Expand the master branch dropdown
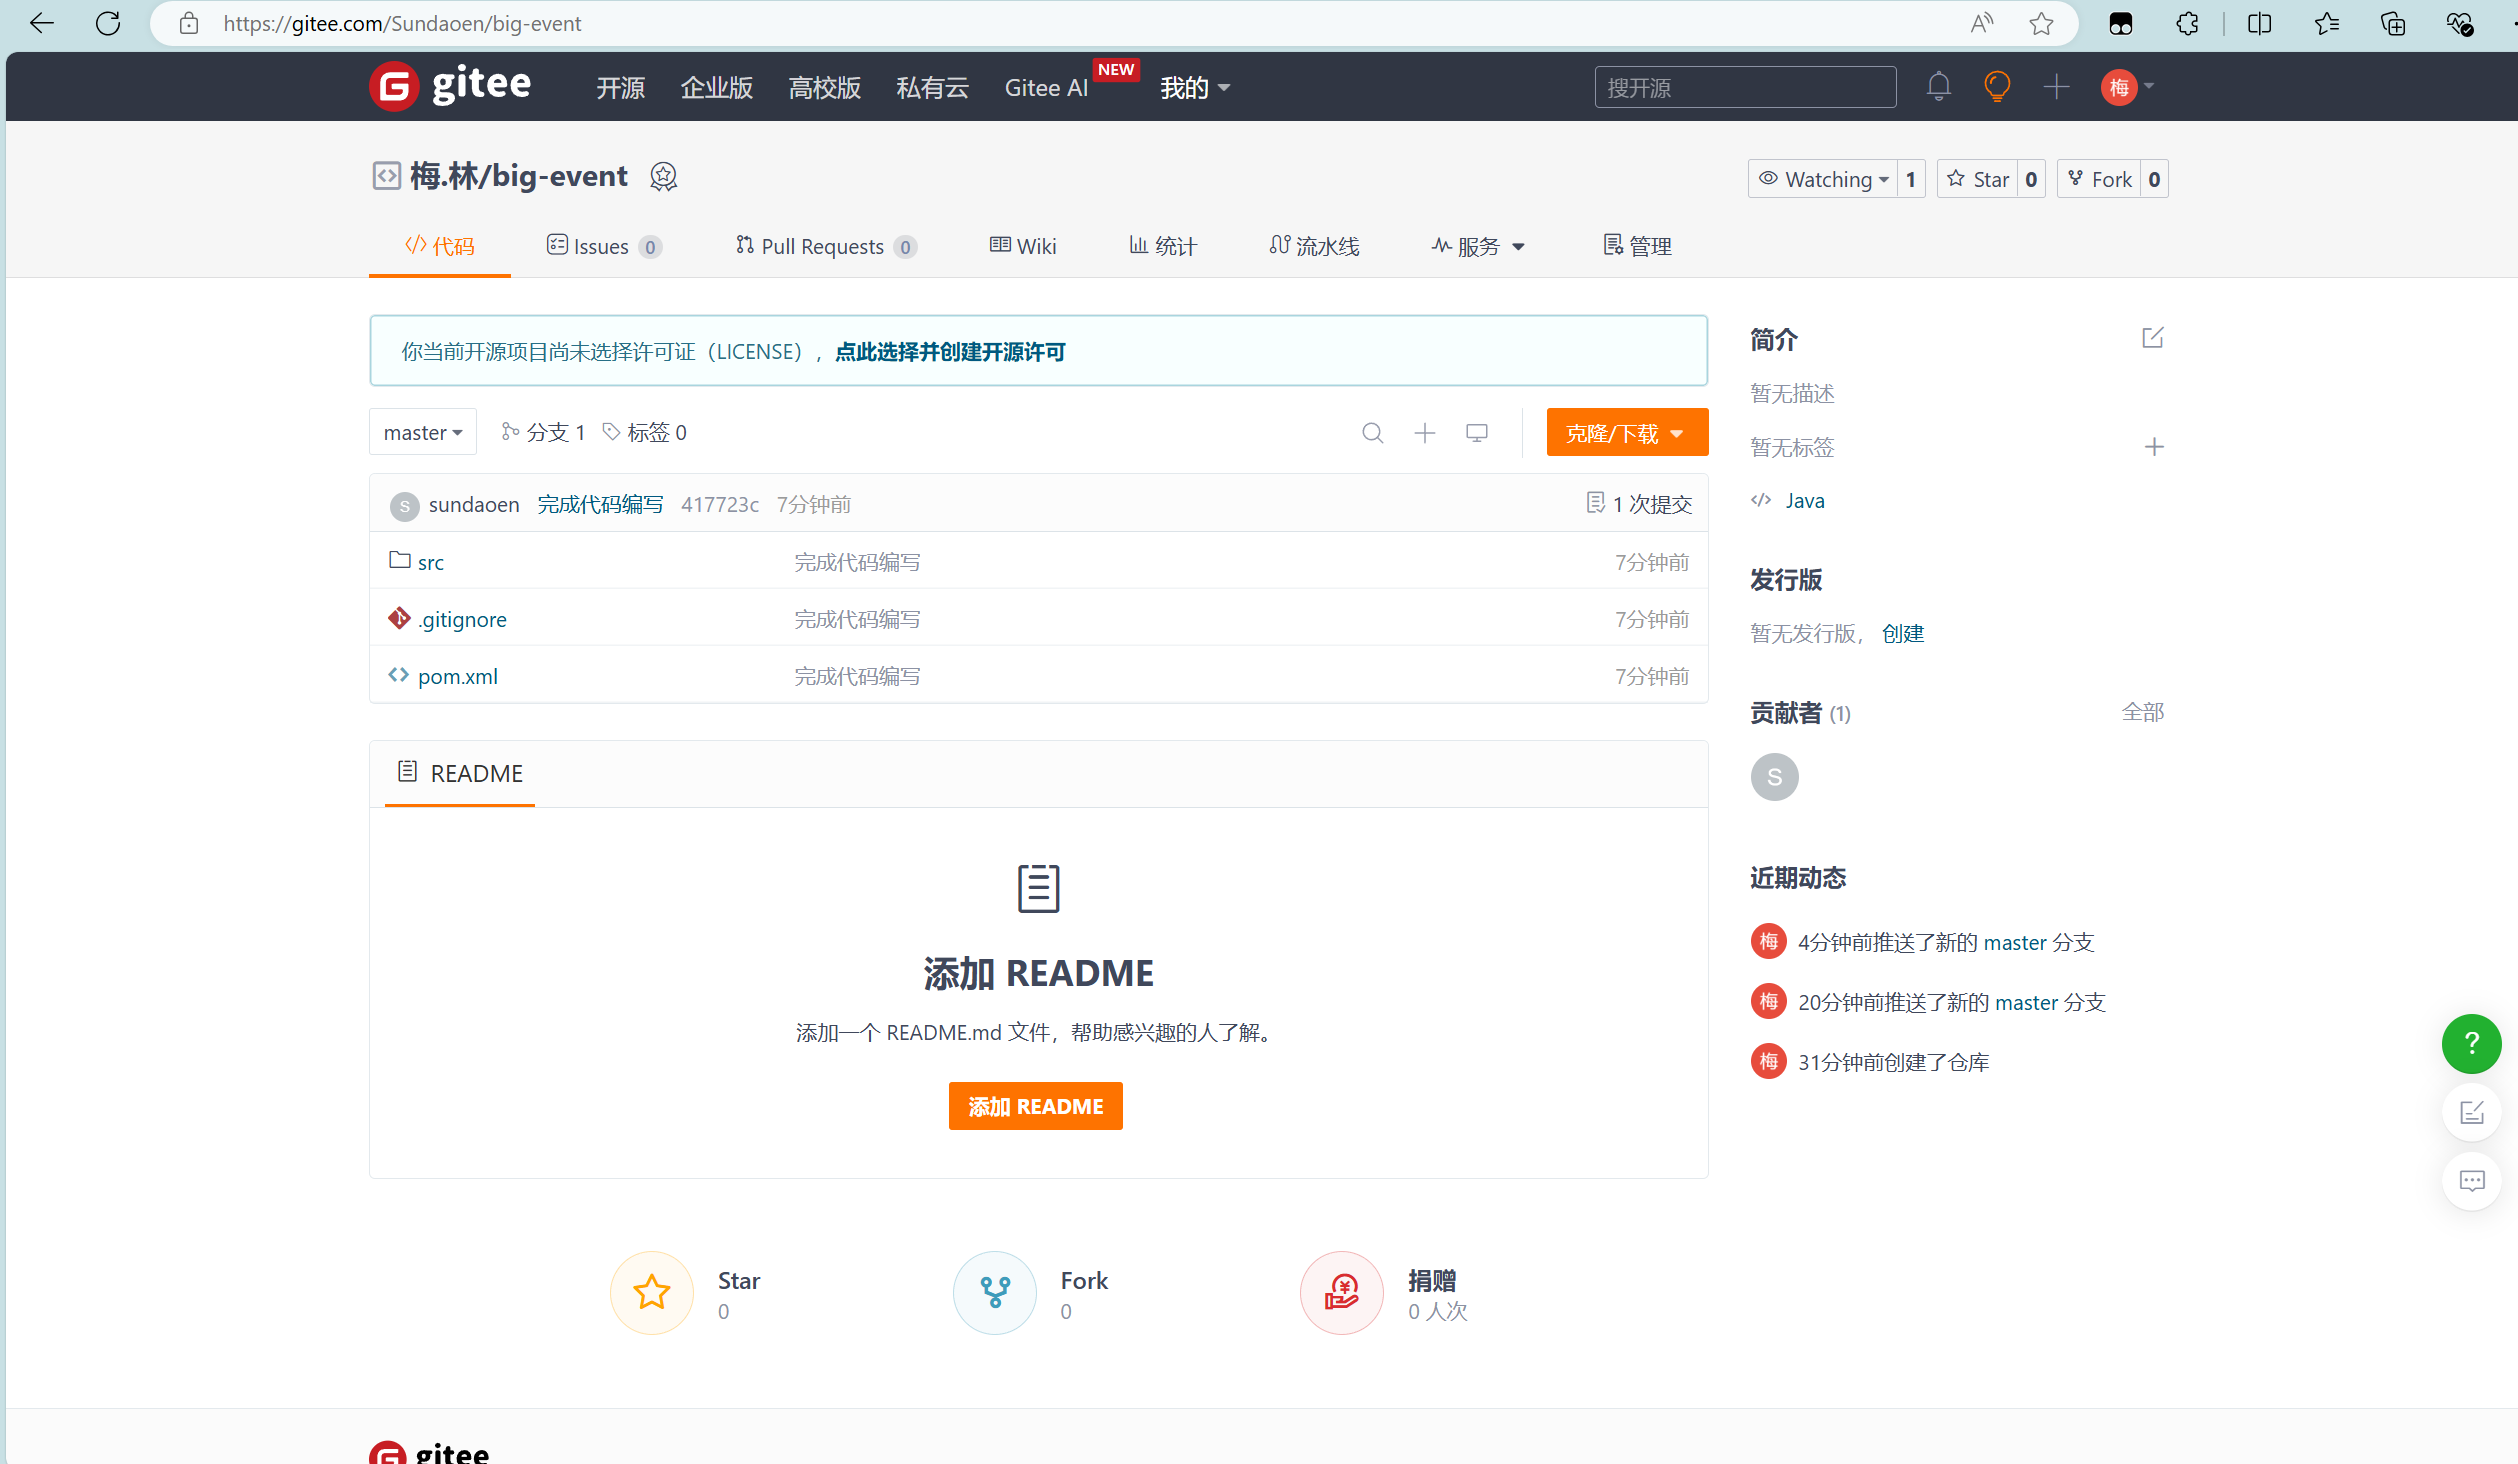This screenshot has height=1464, width=2518. click(x=423, y=432)
